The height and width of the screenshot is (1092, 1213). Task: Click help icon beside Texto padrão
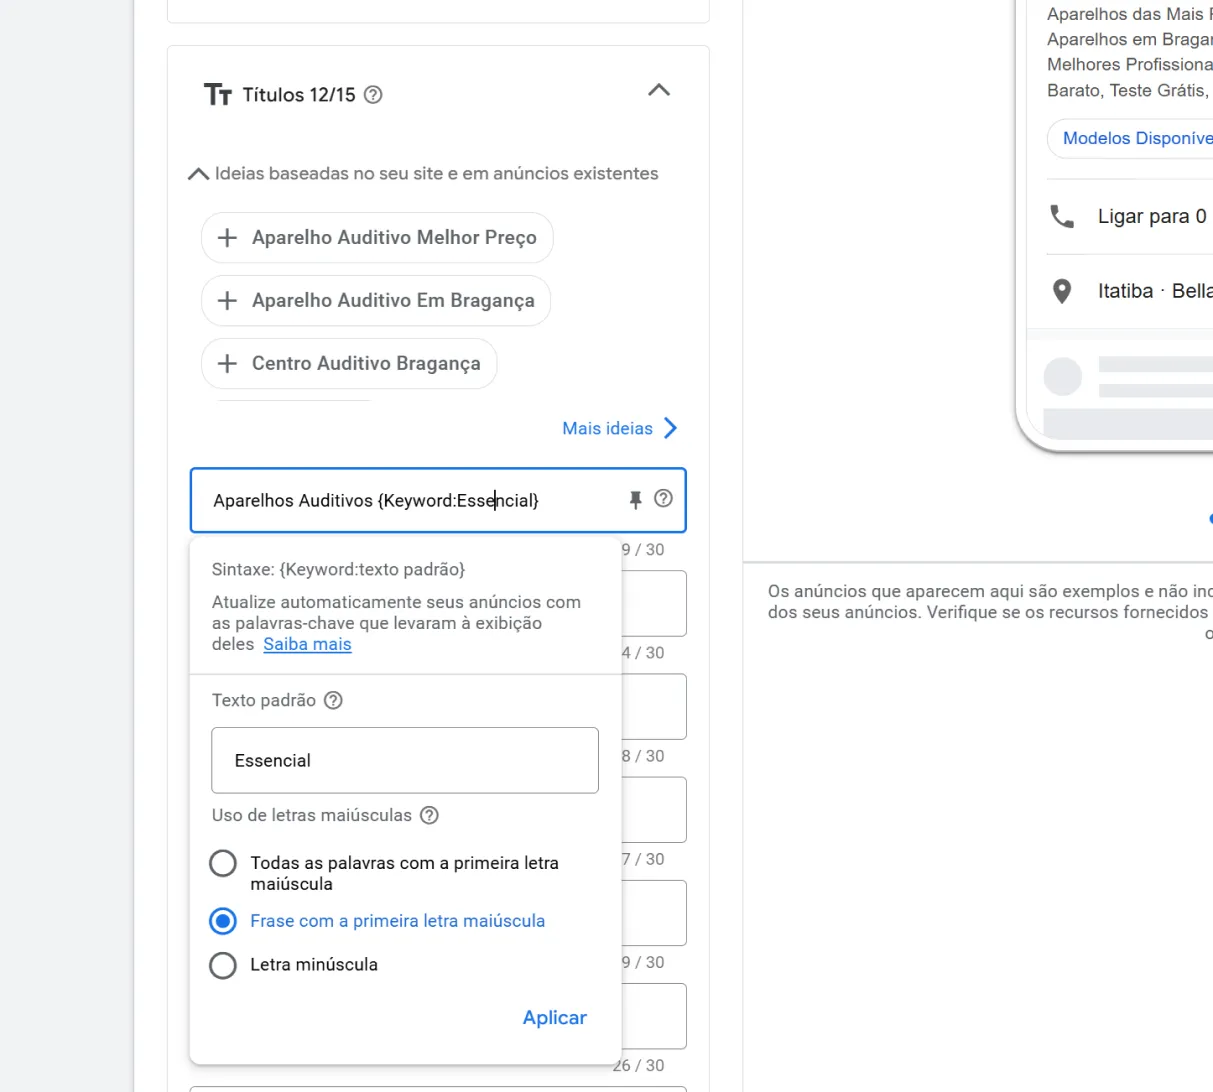pyautogui.click(x=334, y=700)
